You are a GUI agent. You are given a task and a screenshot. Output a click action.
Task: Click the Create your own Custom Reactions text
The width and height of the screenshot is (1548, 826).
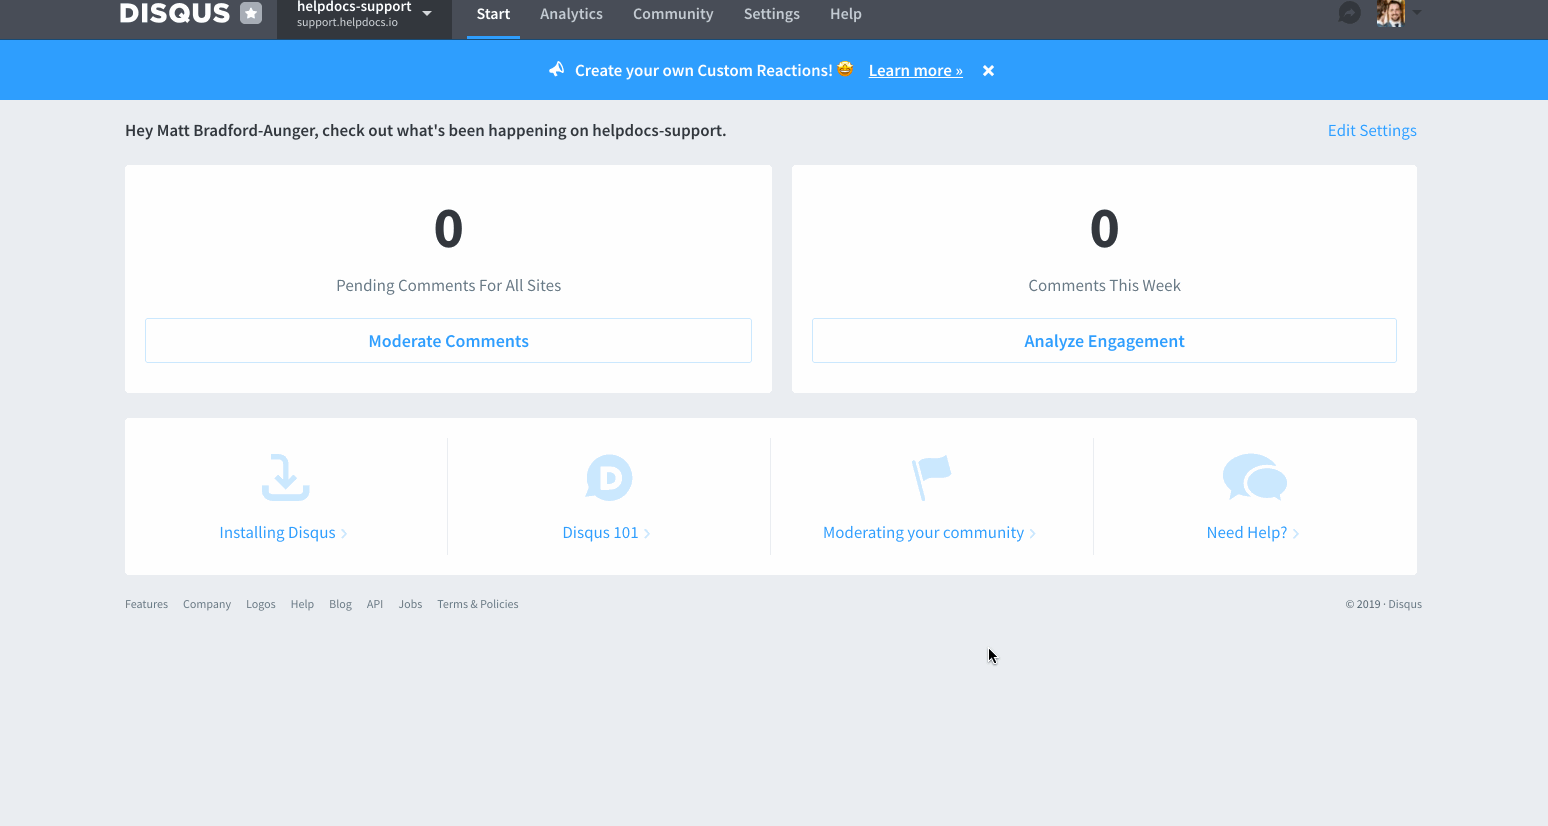(703, 70)
